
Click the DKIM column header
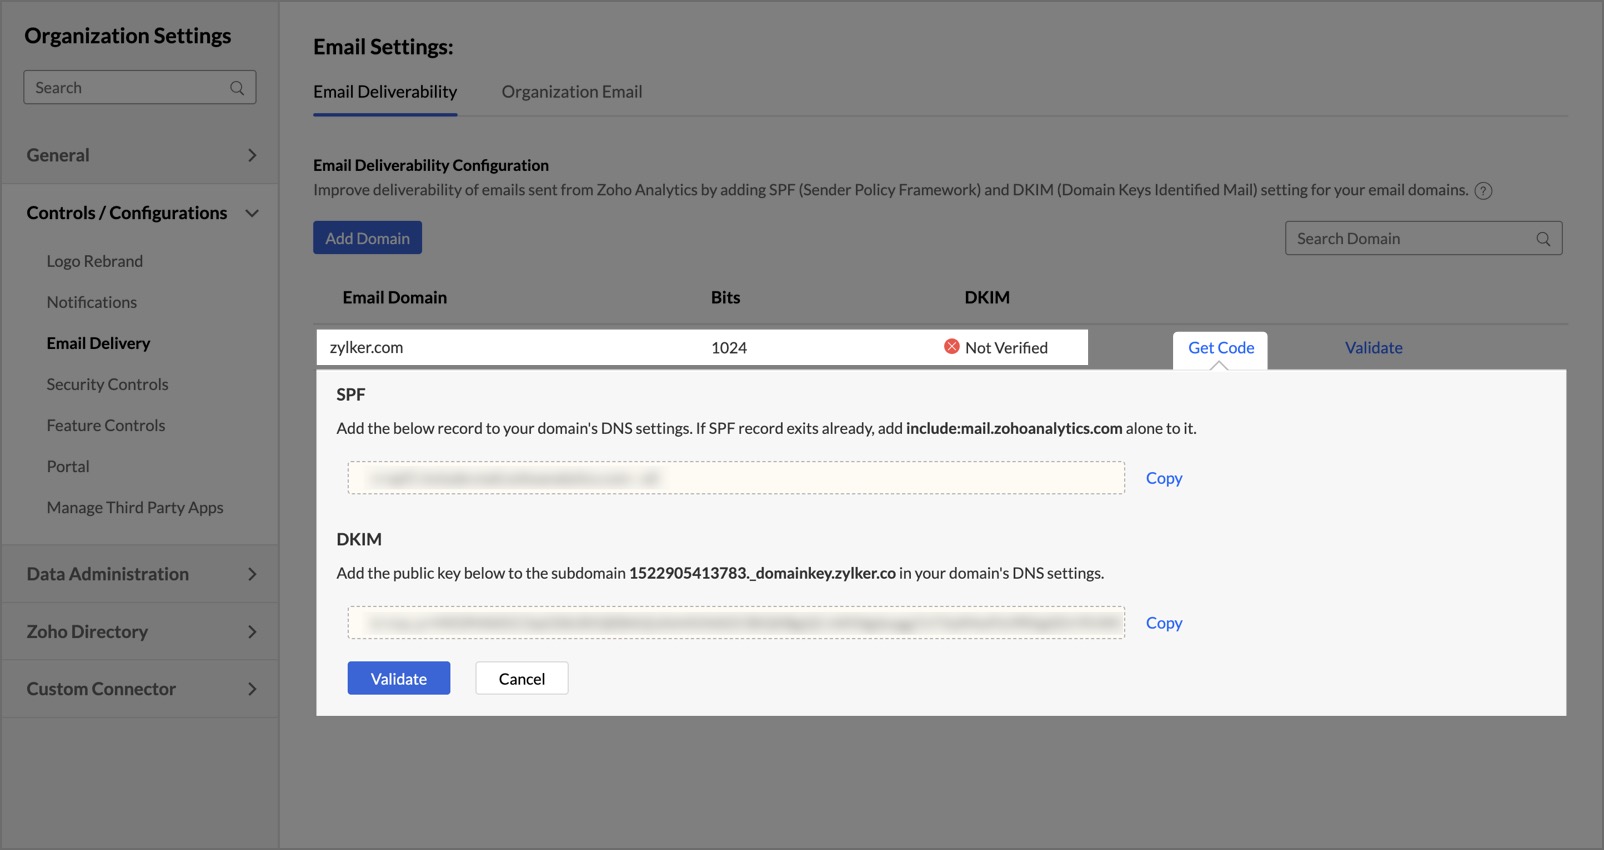point(987,298)
